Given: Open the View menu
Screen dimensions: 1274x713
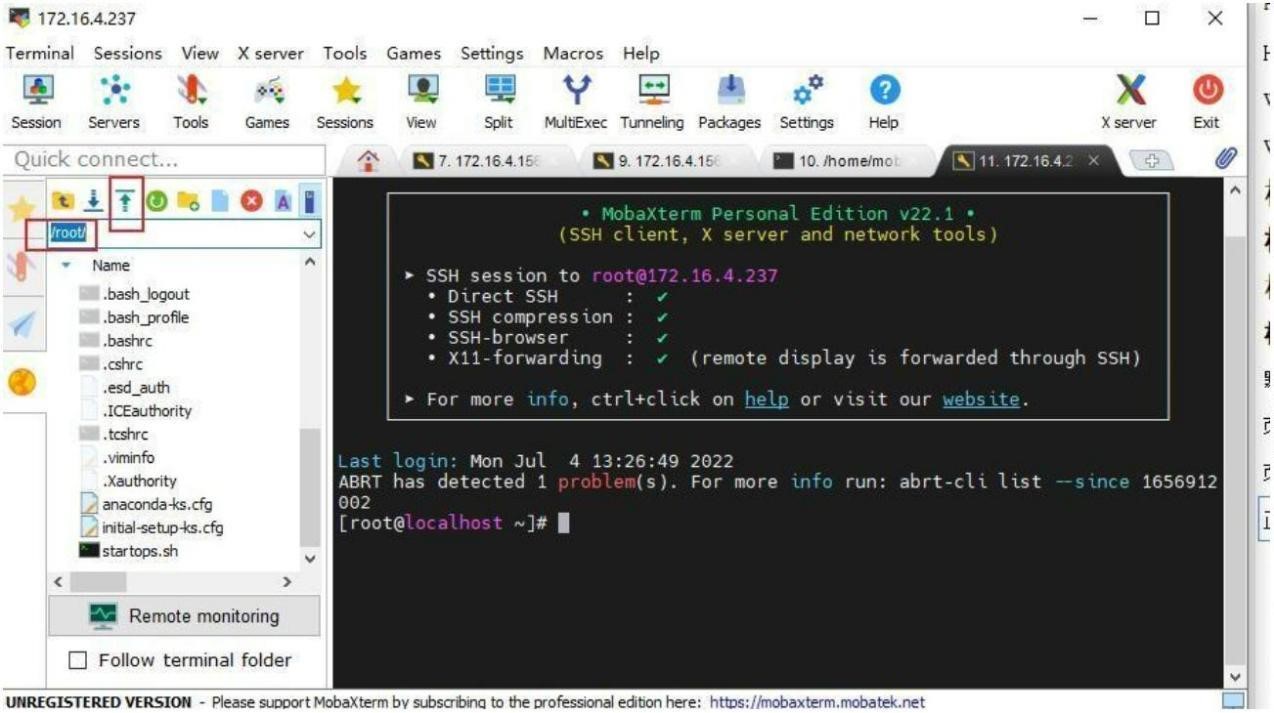Looking at the screenshot, I should pyautogui.click(x=200, y=53).
